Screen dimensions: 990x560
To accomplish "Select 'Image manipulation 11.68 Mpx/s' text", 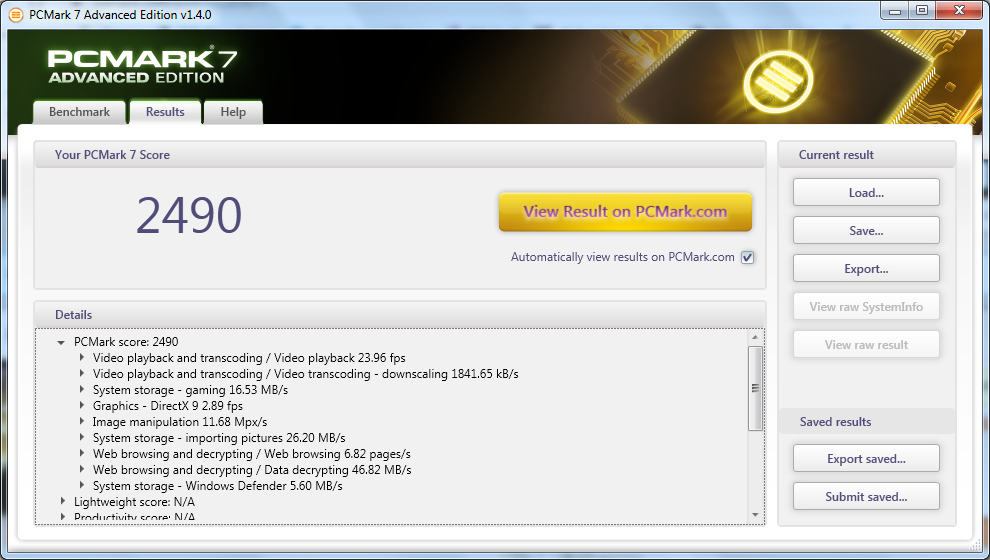I will [180, 422].
